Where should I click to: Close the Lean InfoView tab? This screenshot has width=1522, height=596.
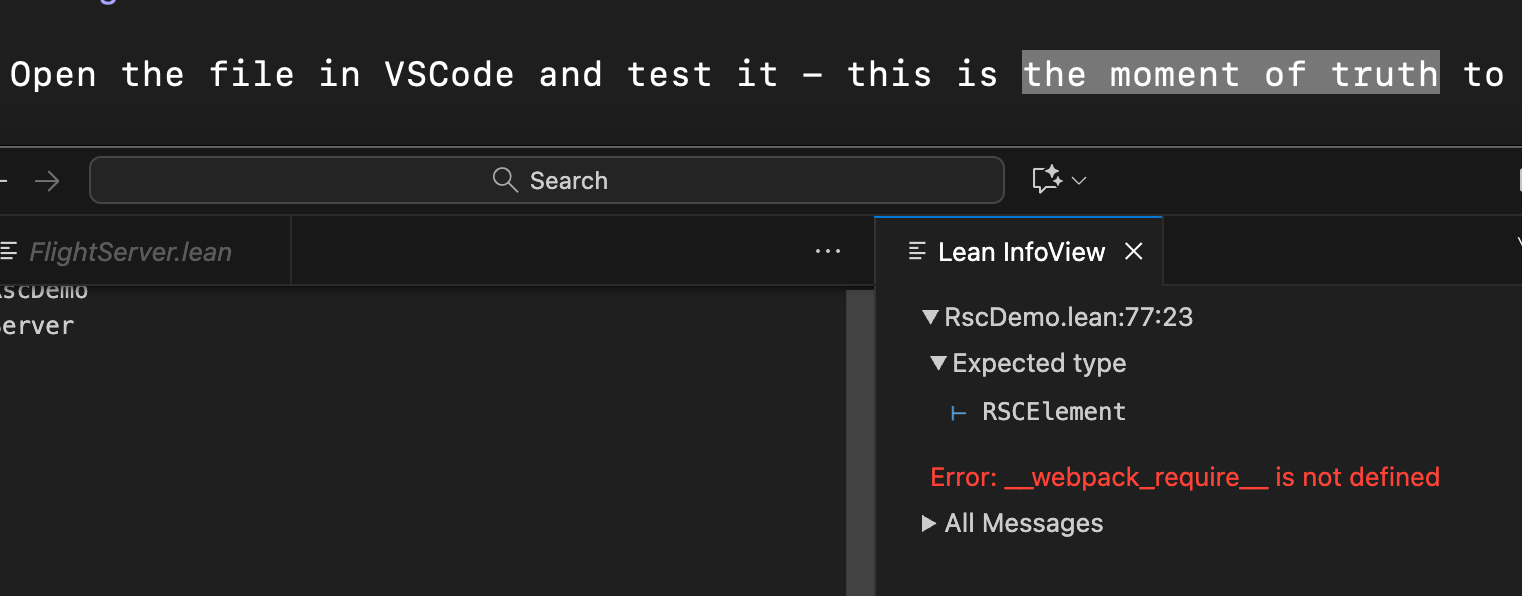point(1134,252)
